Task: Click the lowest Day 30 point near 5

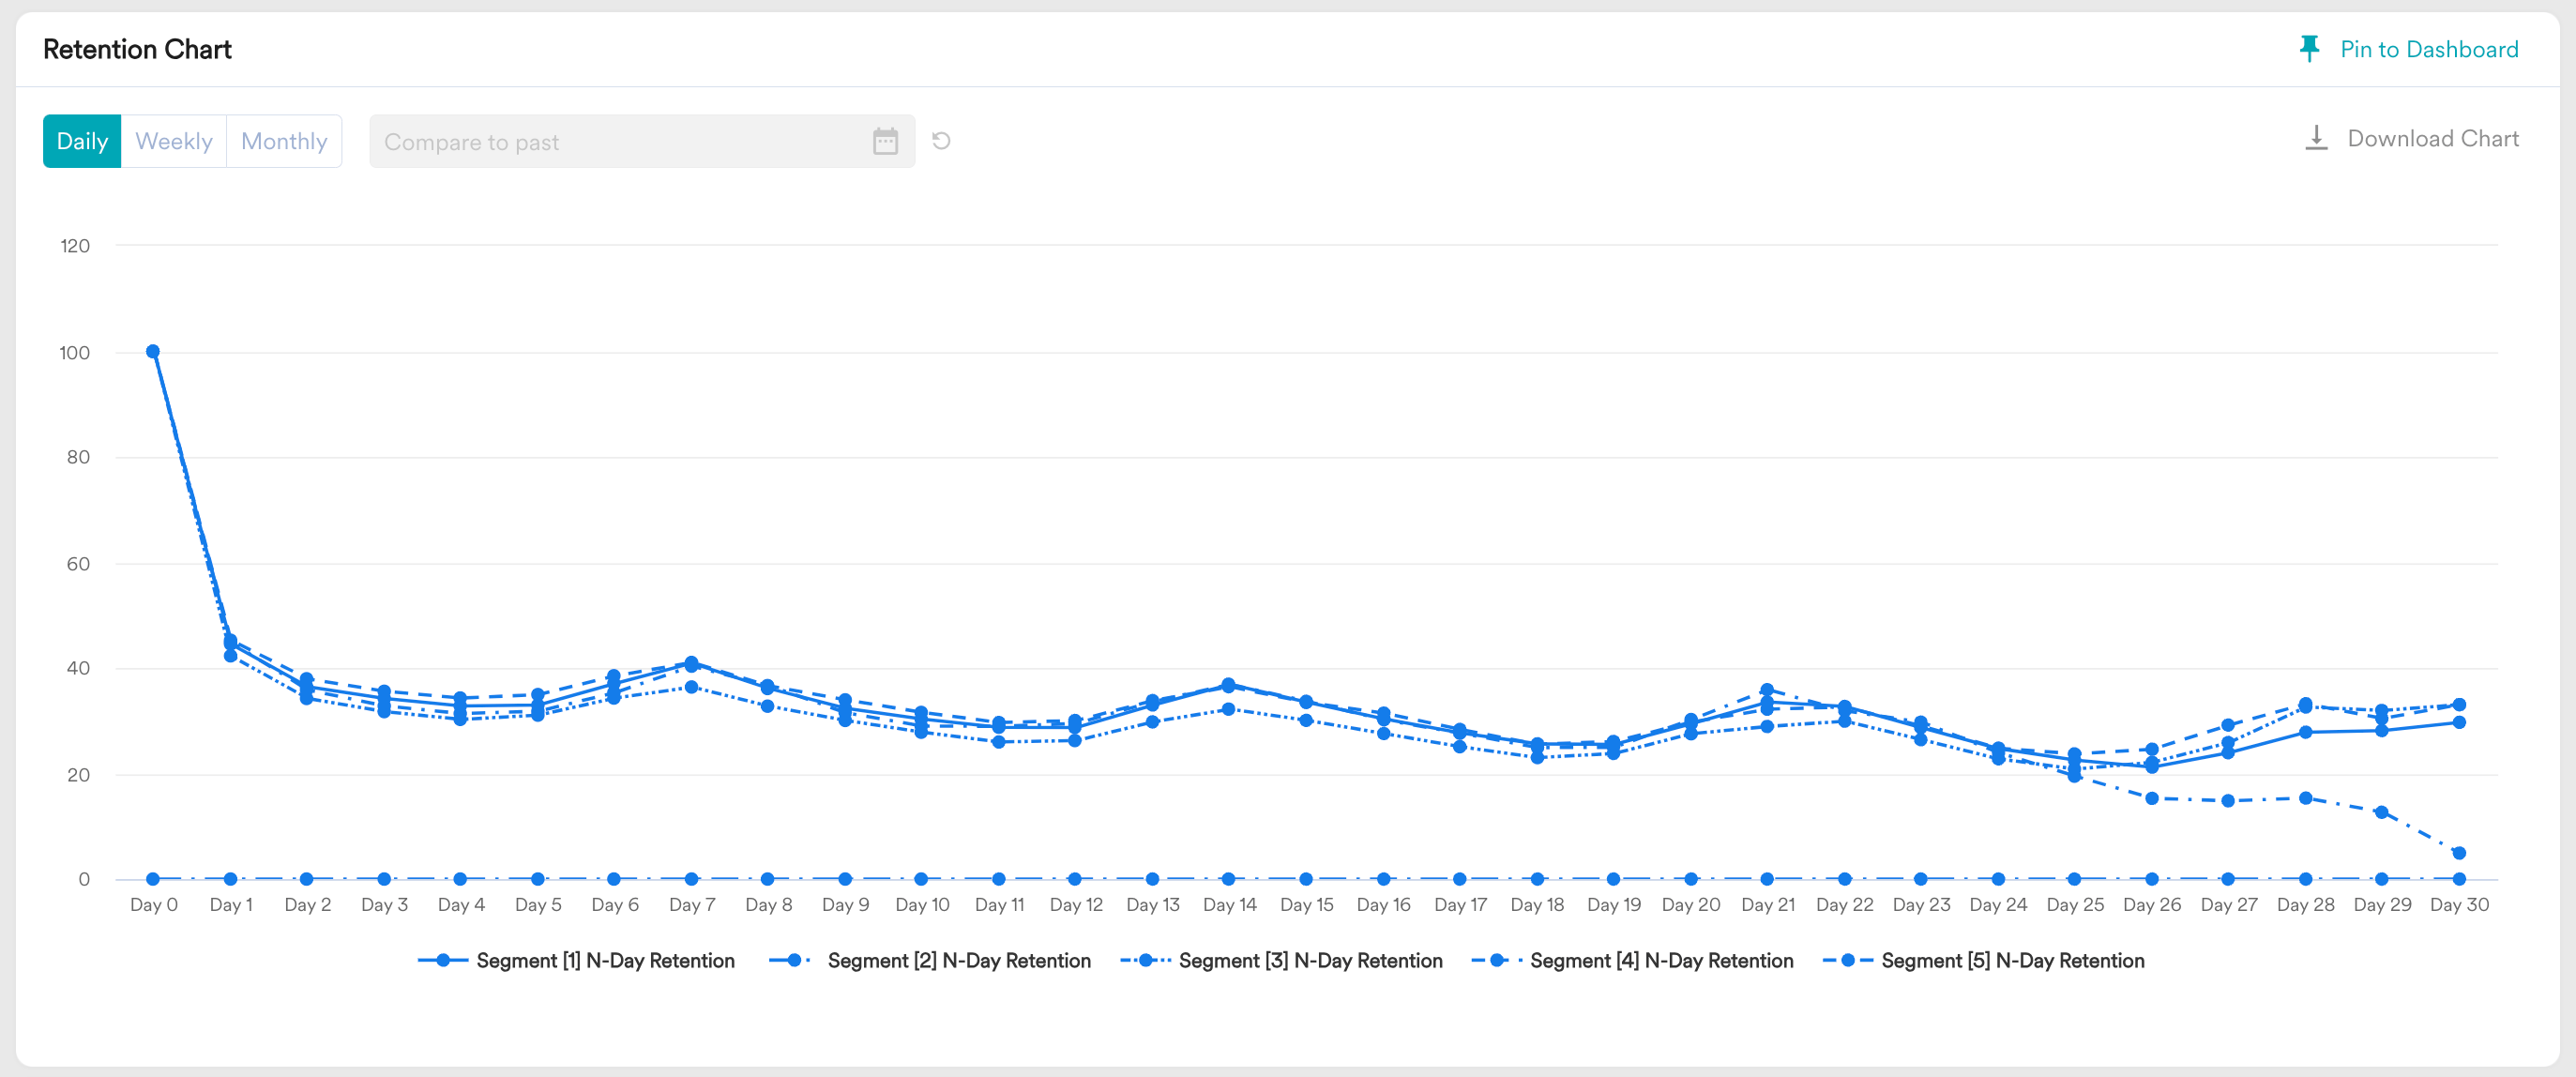Action: point(2459,853)
